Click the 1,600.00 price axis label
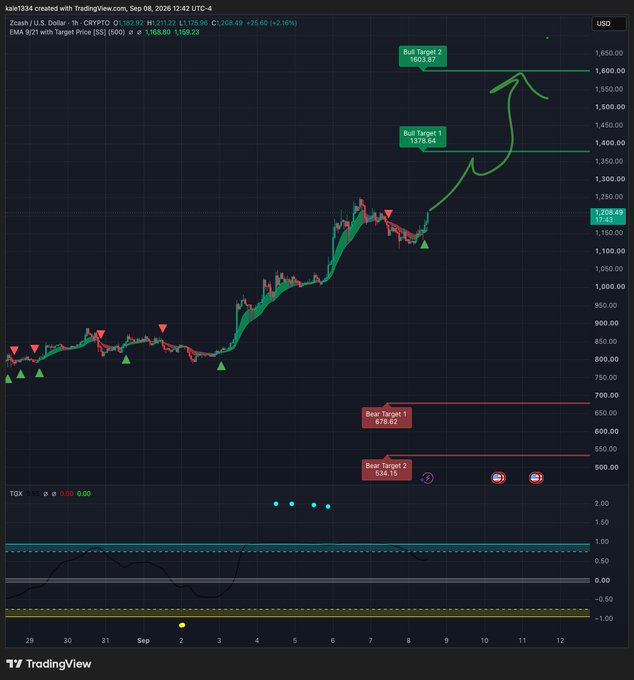Screen dimensions: 634x680 (x=610, y=71)
